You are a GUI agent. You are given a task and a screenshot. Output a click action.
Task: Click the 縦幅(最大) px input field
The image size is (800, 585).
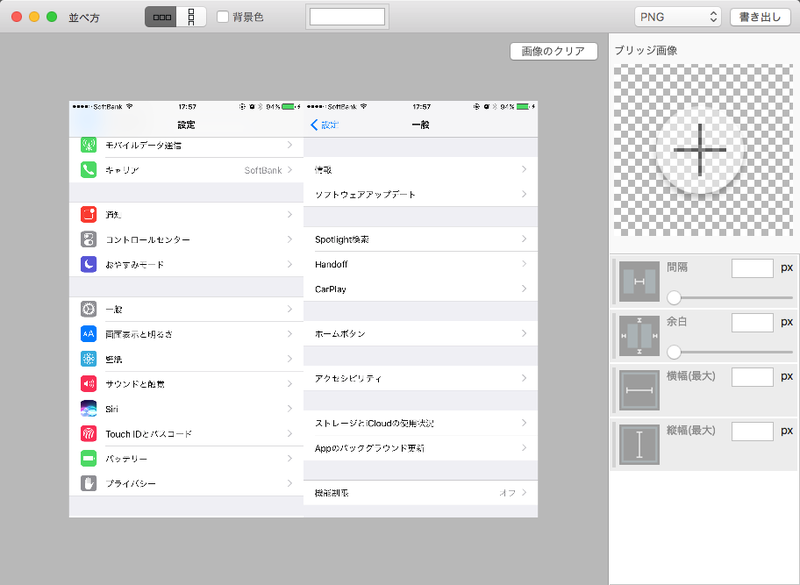(752, 431)
